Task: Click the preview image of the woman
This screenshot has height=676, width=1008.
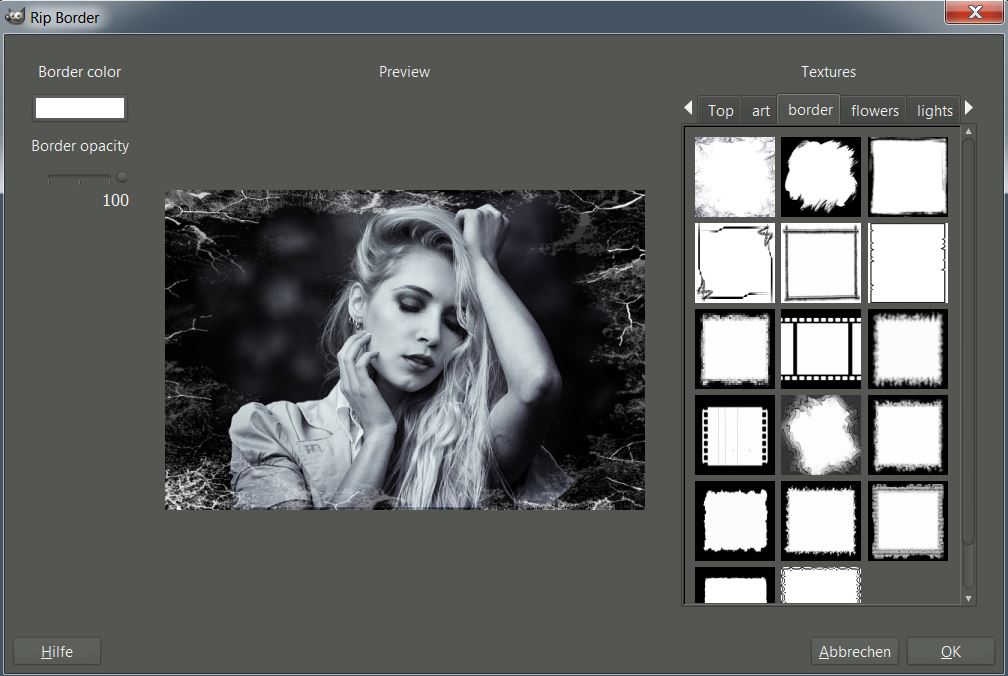Action: point(405,350)
